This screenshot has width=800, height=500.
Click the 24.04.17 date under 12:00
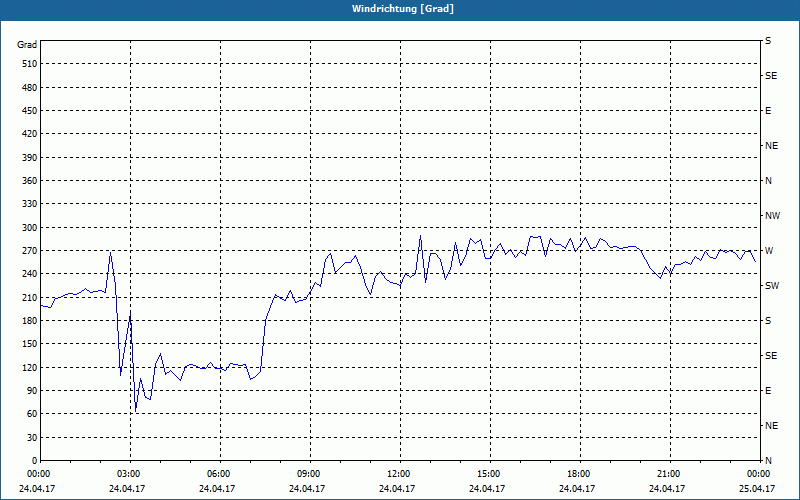397,489
